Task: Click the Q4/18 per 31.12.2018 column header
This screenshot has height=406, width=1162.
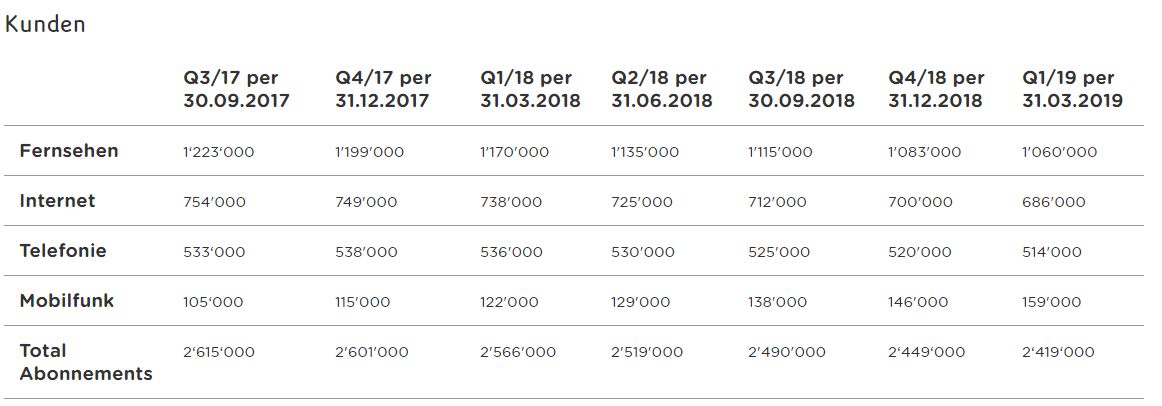Action: [x=936, y=89]
